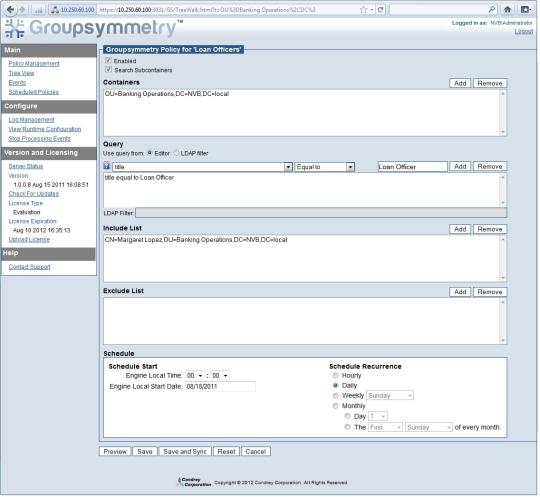The height and width of the screenshot is (497, 540).
Task: Reload the page with refresh icon
Action: coord(381,10)
